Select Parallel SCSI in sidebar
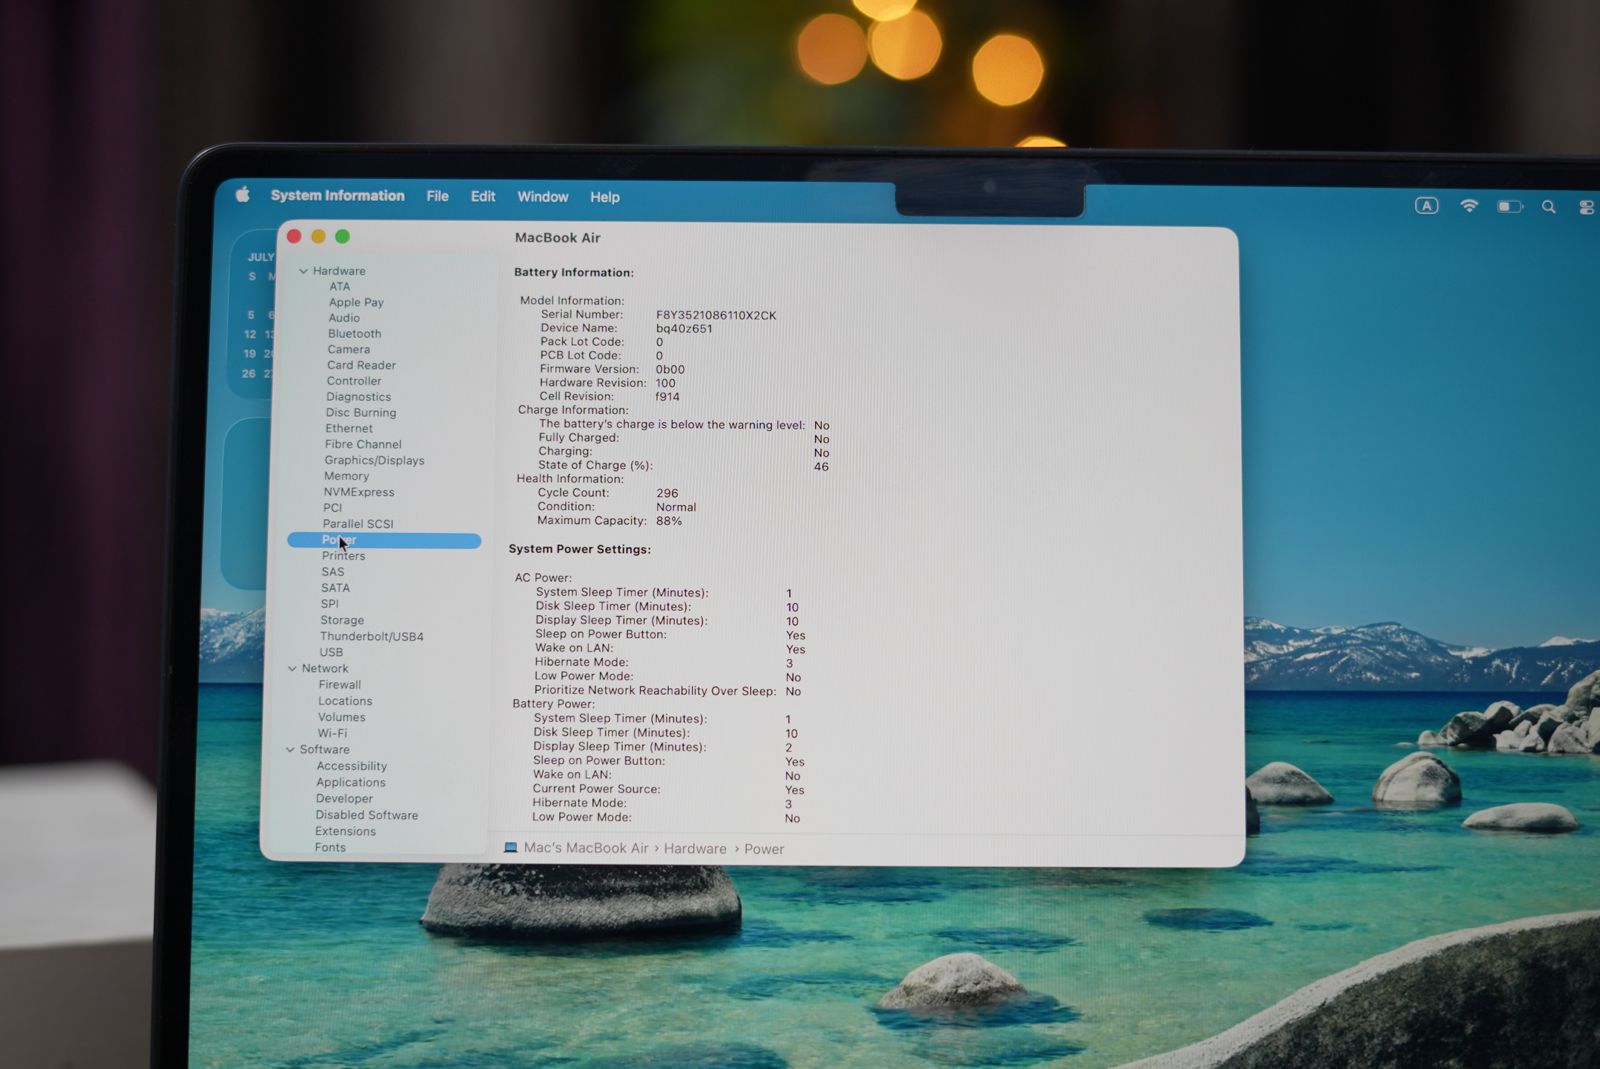The height and width of the screenshot is (1069, 1600). coord(358,524)
